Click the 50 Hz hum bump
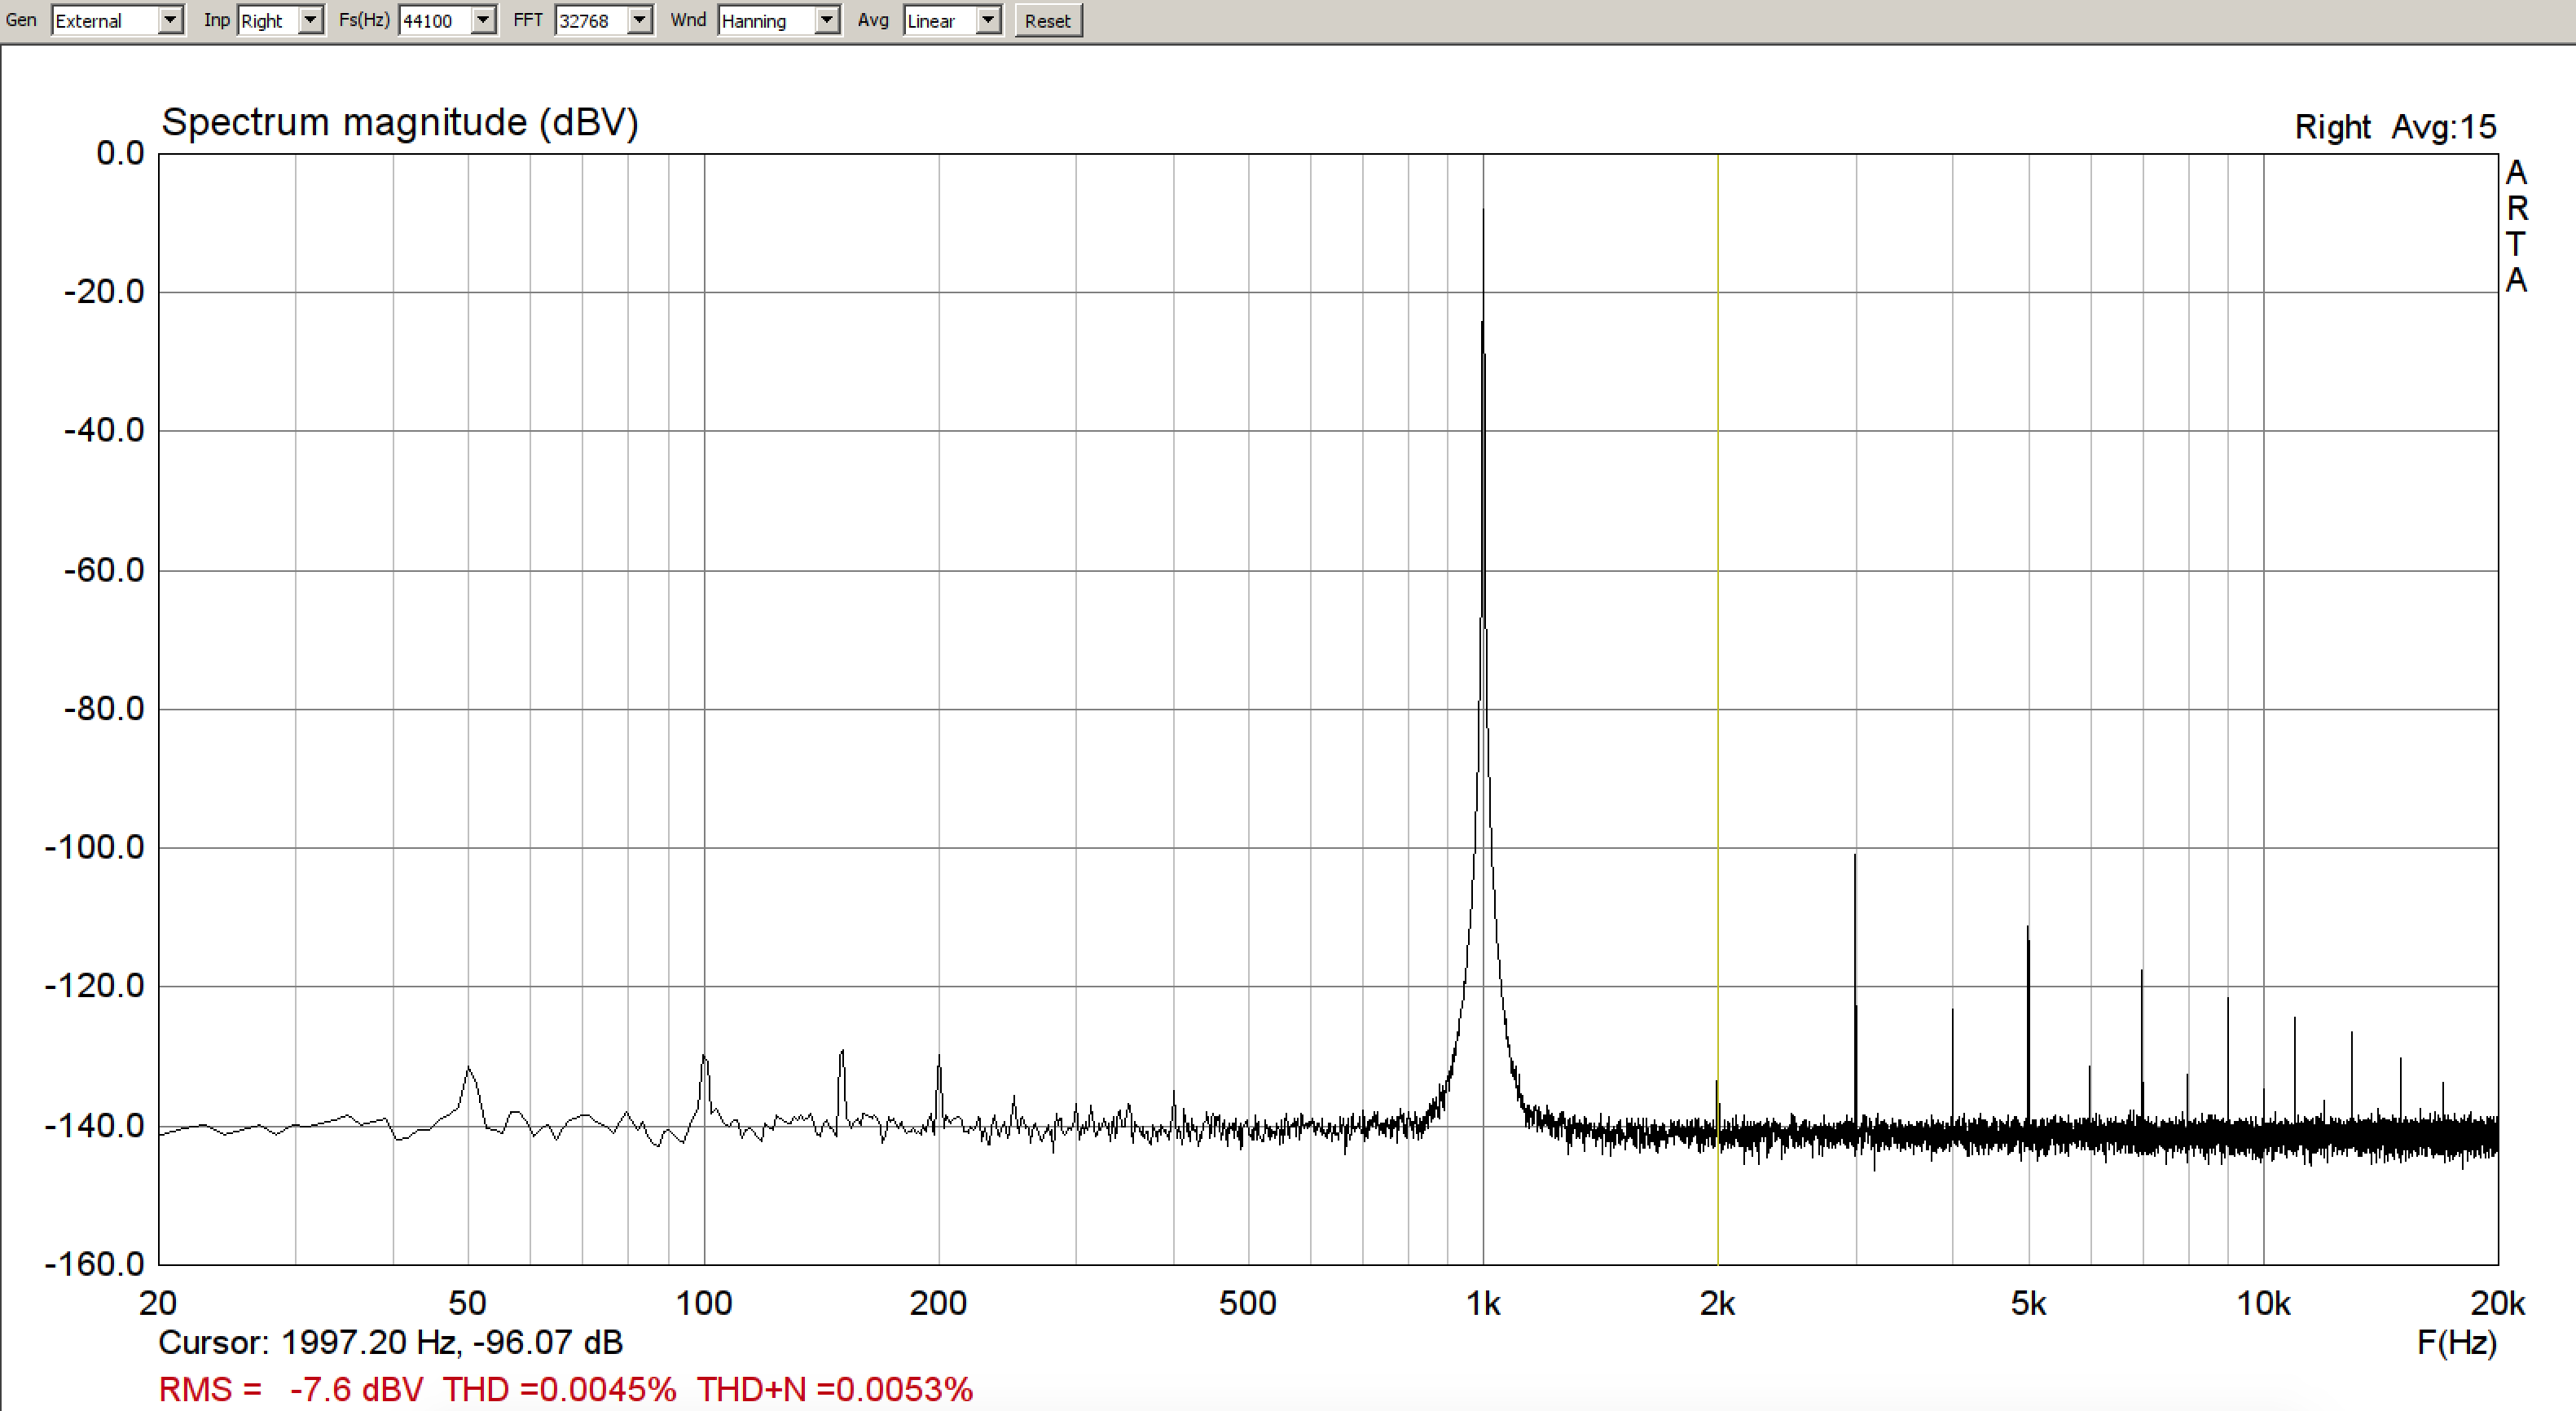Viewport: 2576px width, 1411px height. pos(468,1072)
